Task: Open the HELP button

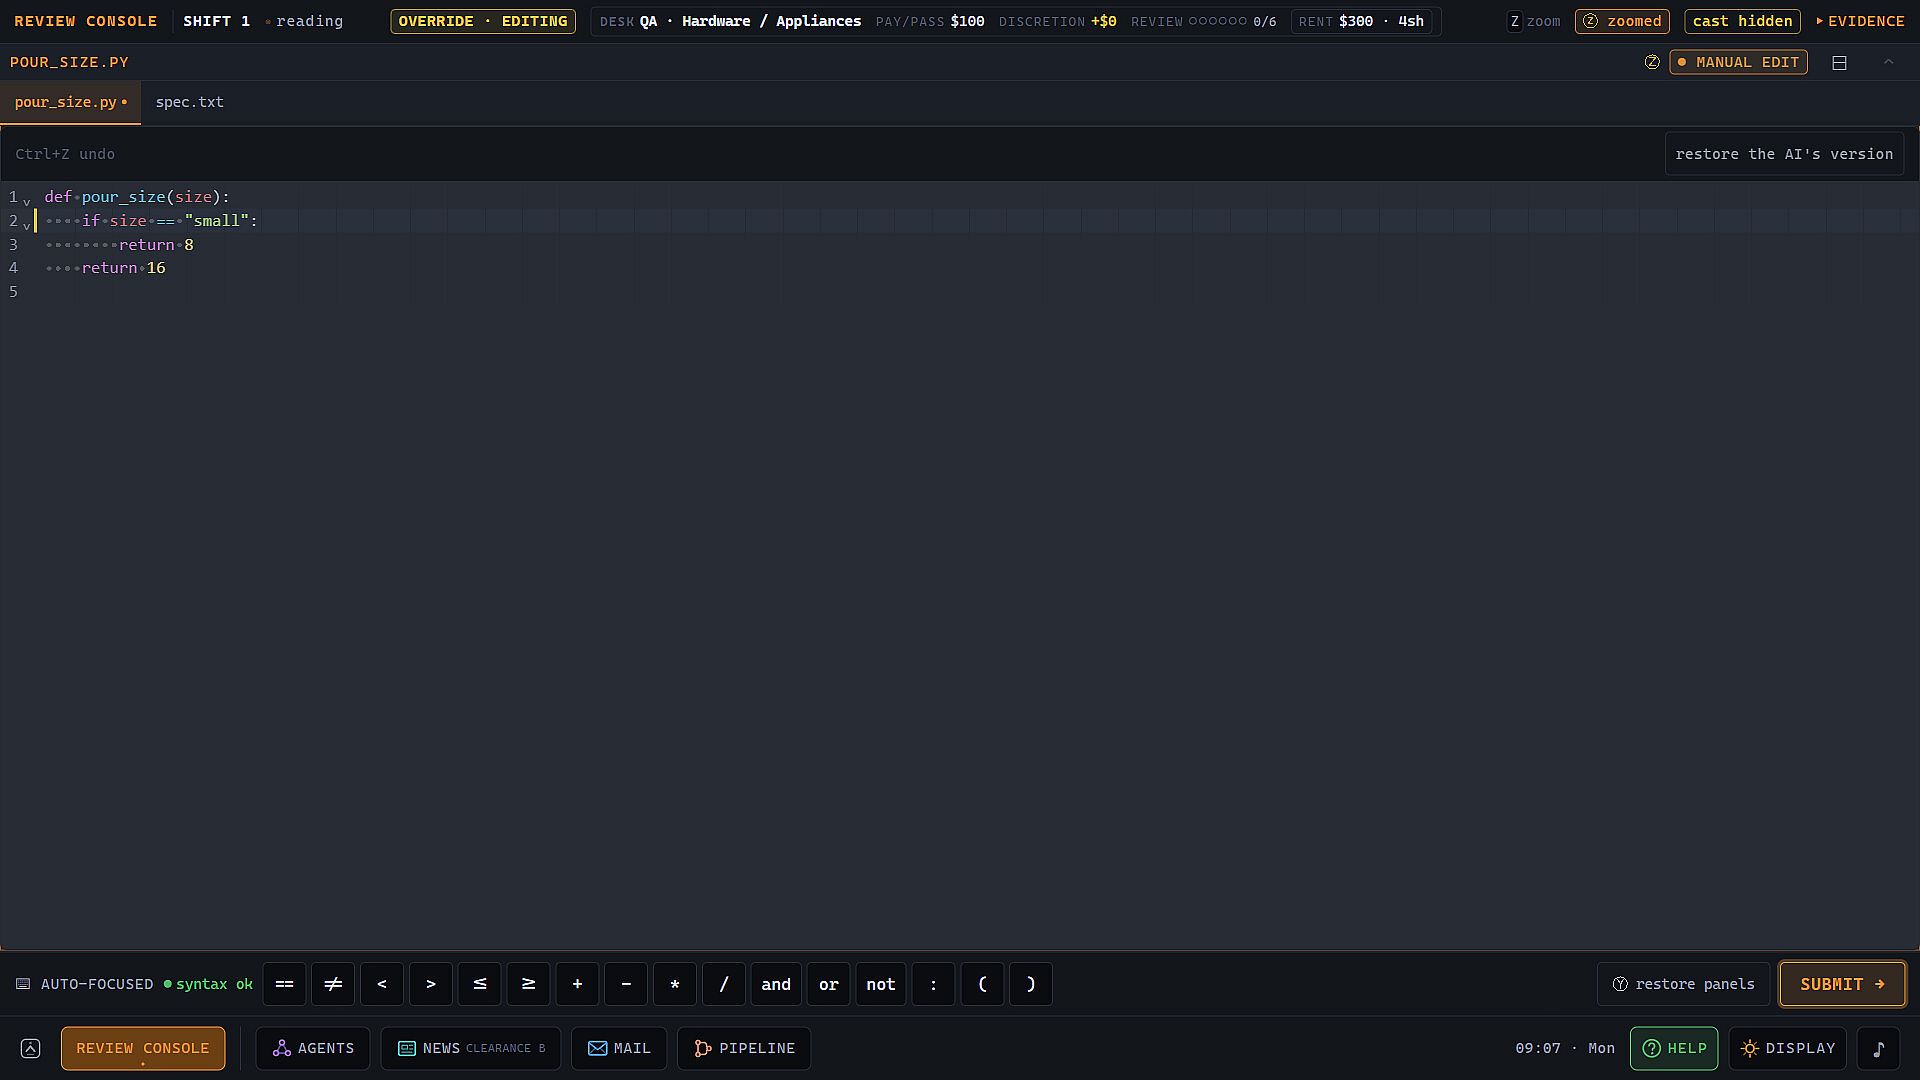Action: pos(1674,1048)
